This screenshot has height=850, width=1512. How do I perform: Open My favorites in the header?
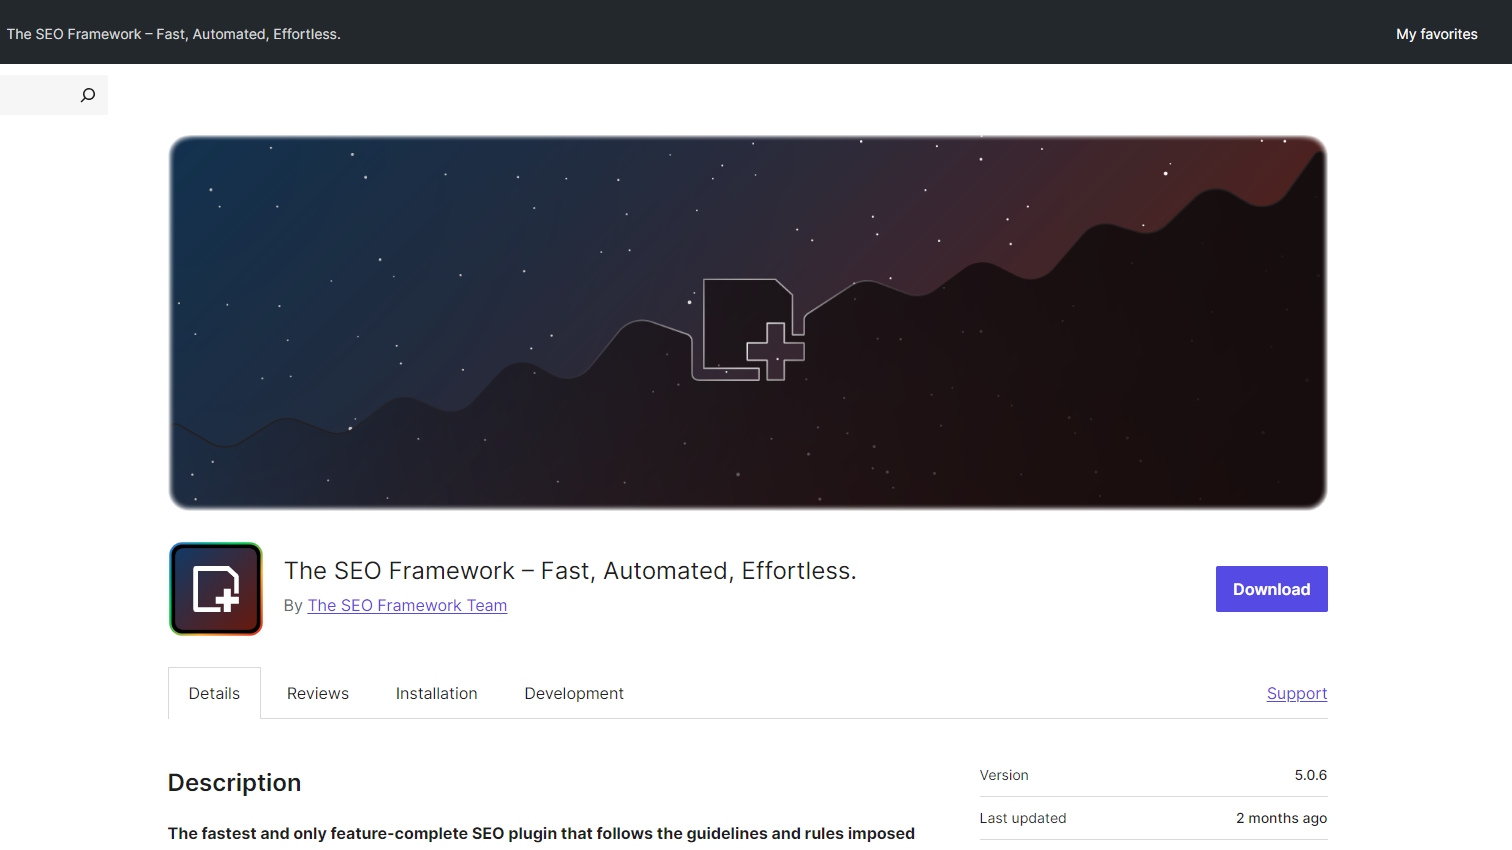[1436, 34]
